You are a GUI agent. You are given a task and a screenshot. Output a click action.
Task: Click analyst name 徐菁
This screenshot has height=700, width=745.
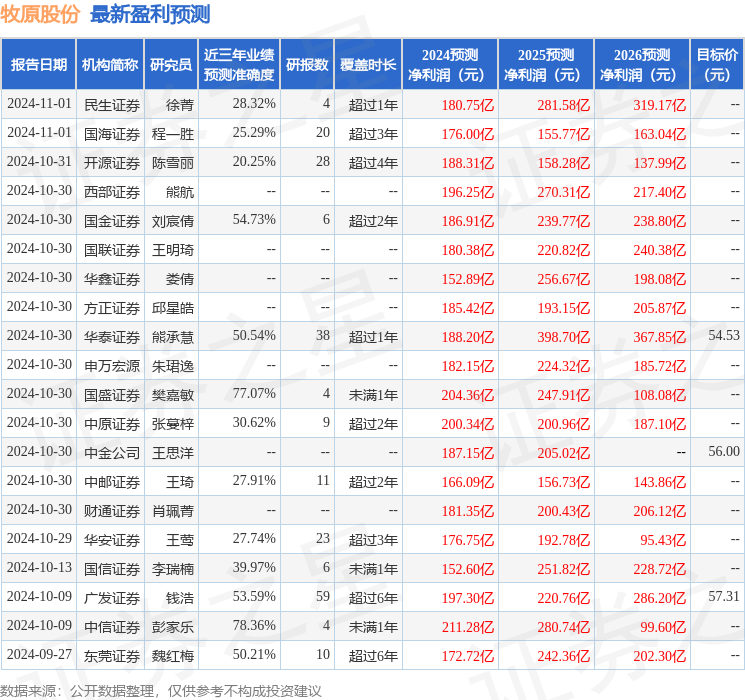180,105
